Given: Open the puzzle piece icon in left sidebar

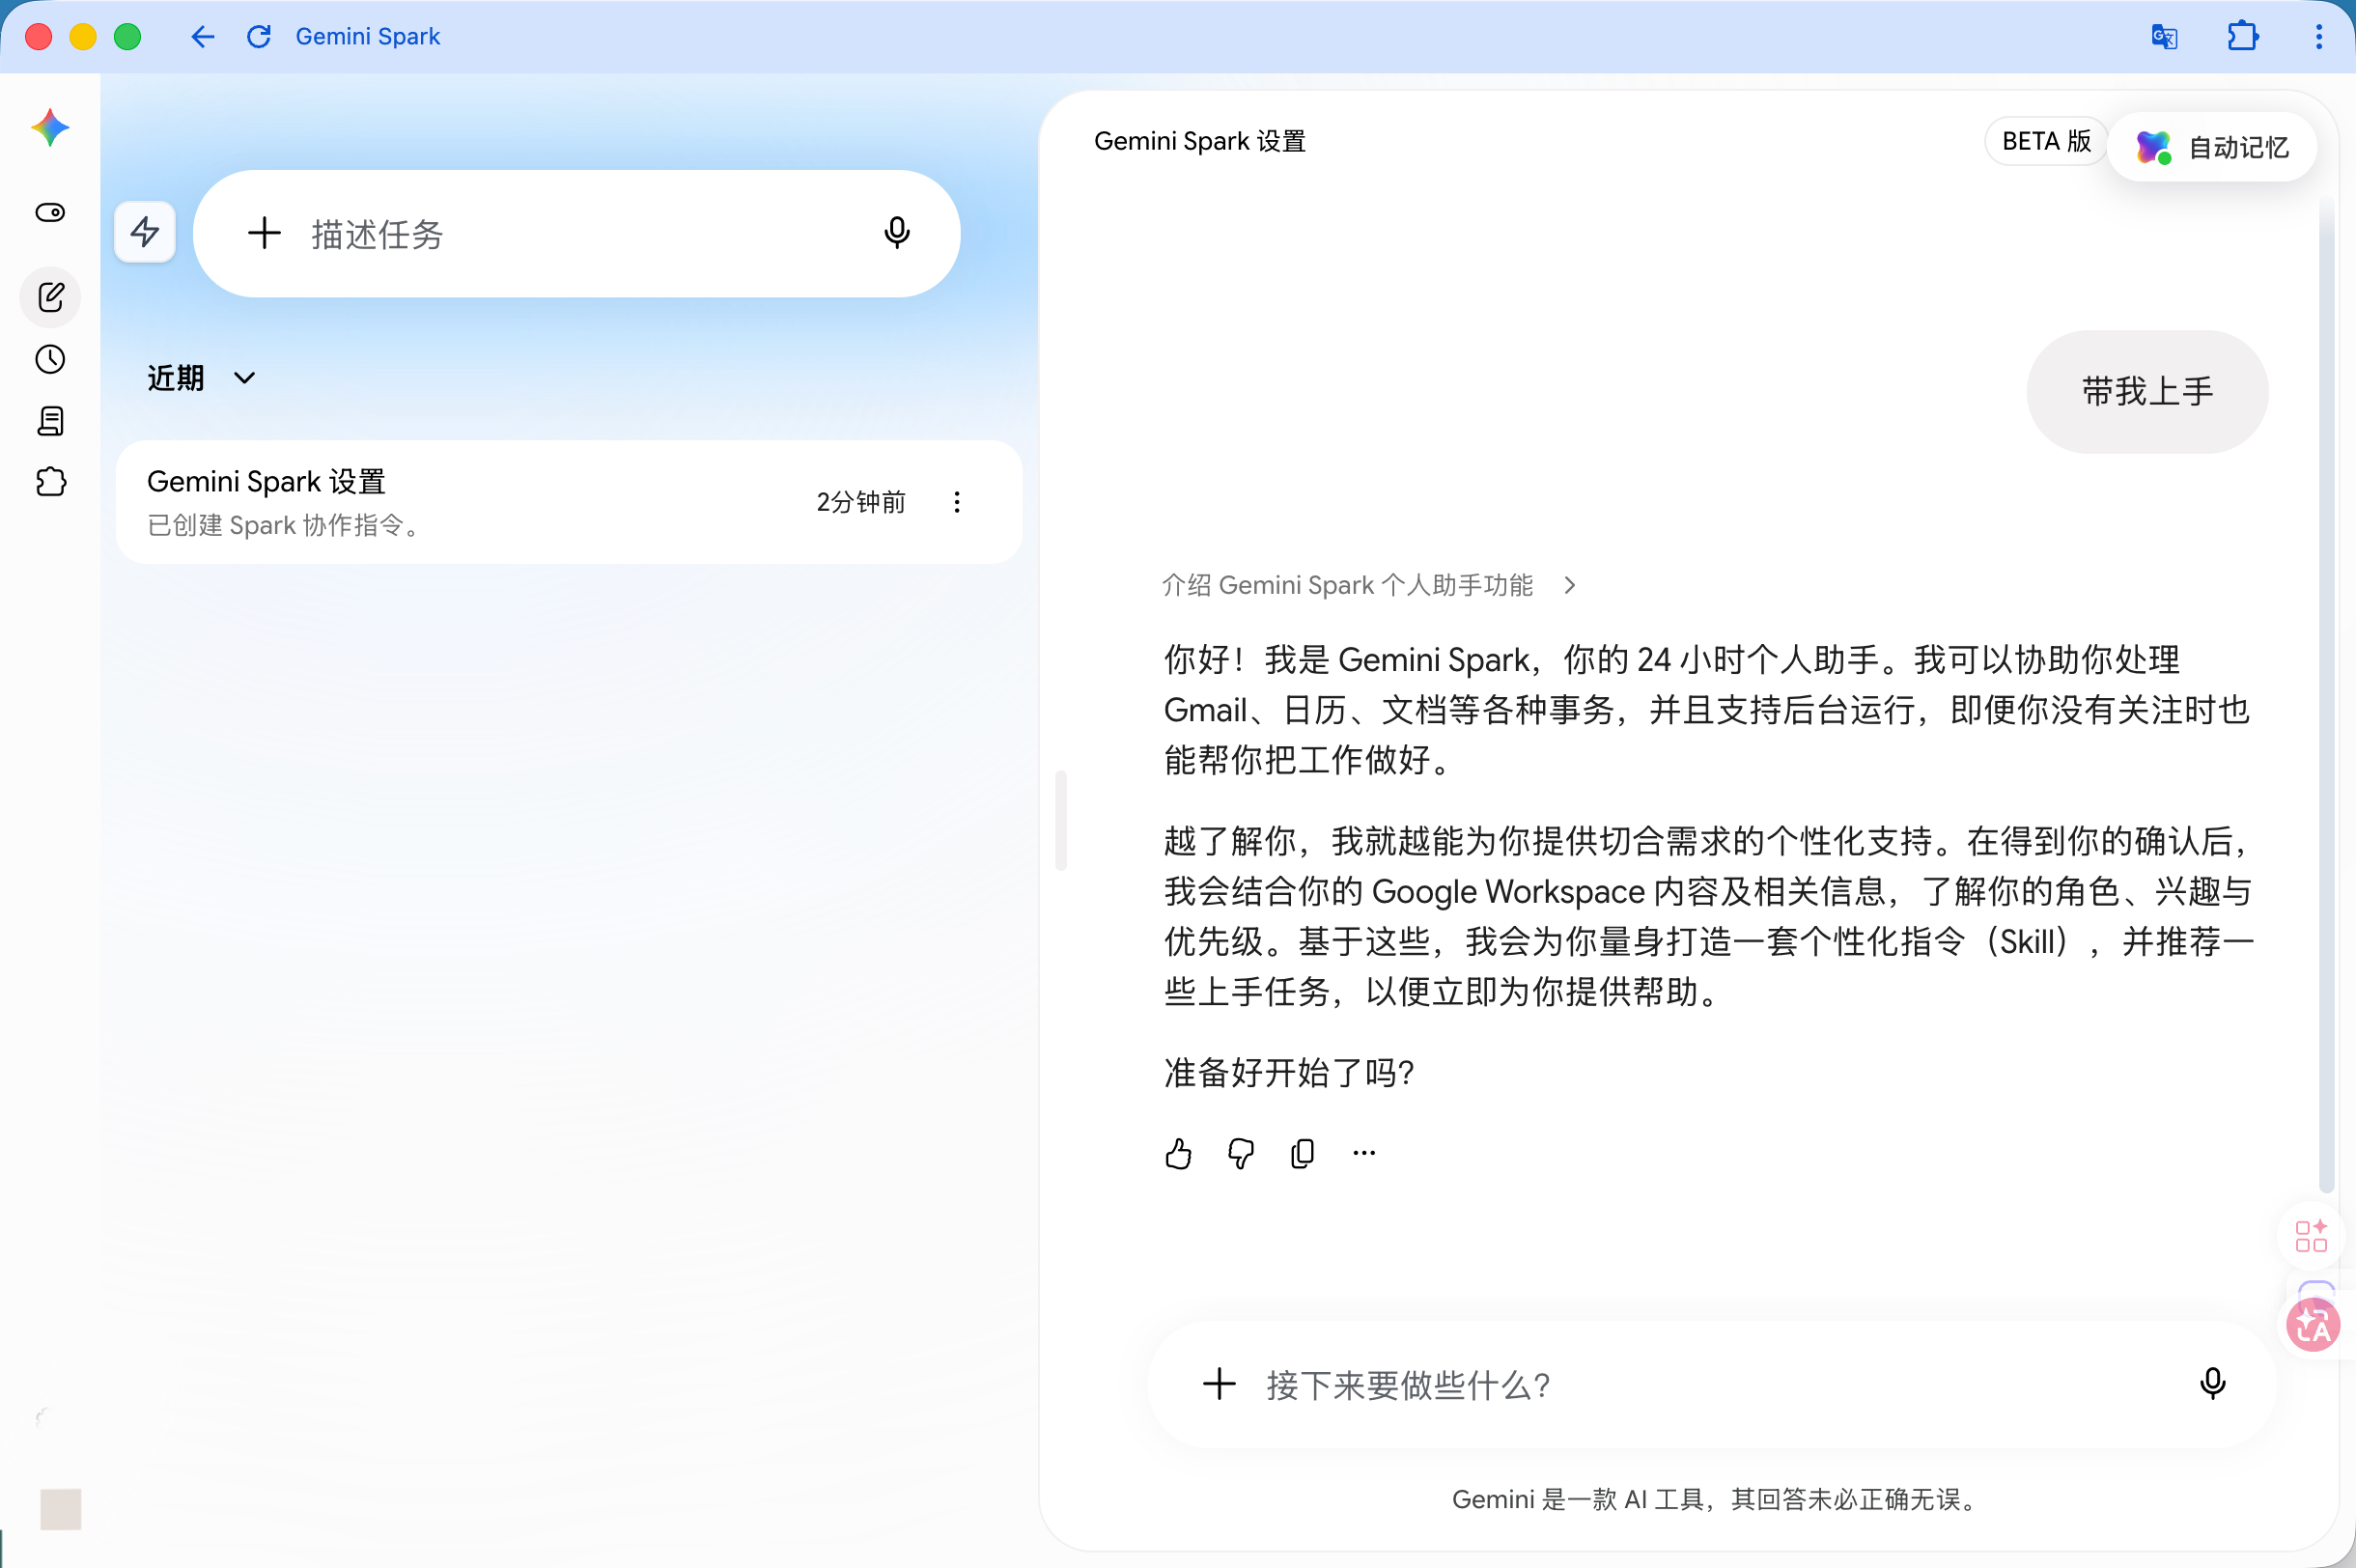Looking at the screenshot, I should pos(50,482).
